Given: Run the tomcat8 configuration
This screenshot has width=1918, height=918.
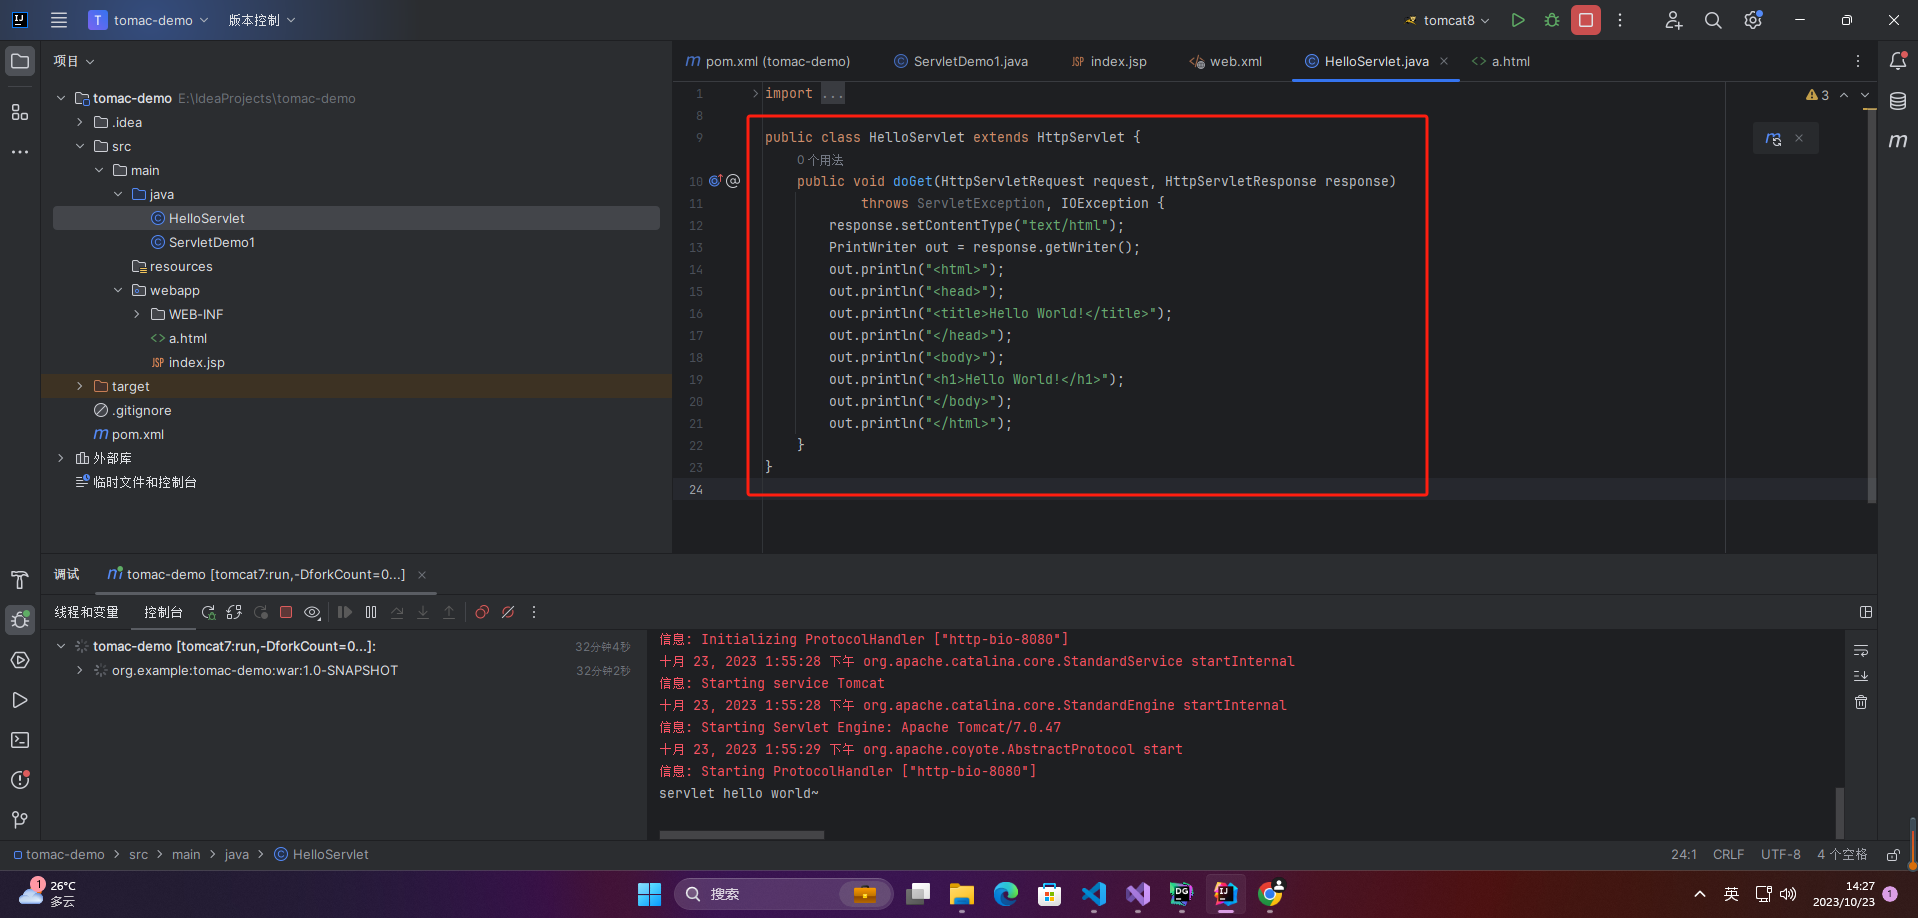Looking at the screenshot, I should pyautogui.click(x=1518, y=20).
